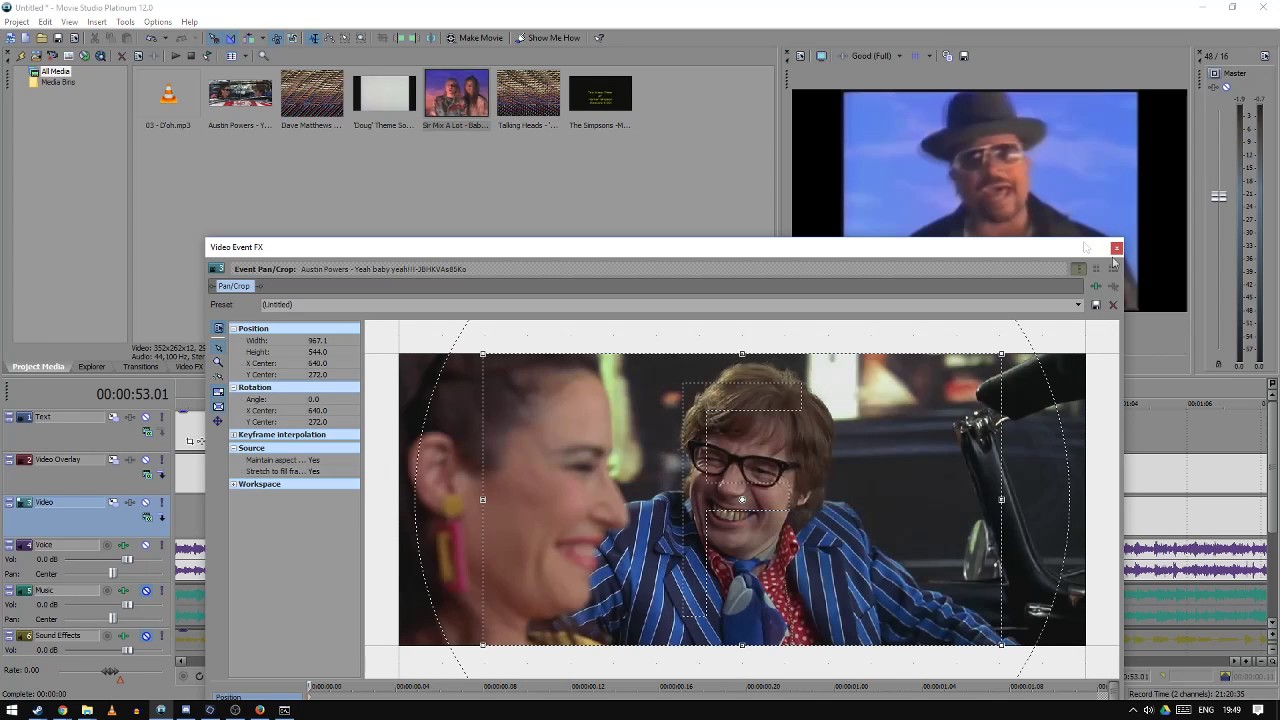Click the media search magnifier icon

point(264,56)
